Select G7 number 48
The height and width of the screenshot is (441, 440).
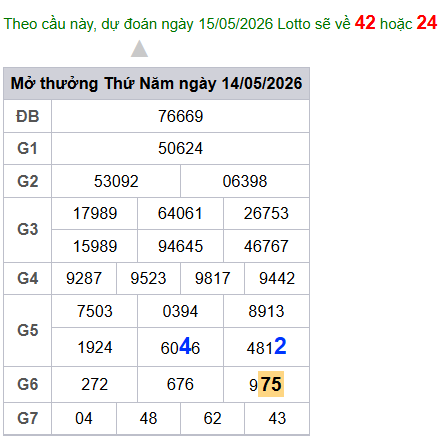[x=148, y=418]
